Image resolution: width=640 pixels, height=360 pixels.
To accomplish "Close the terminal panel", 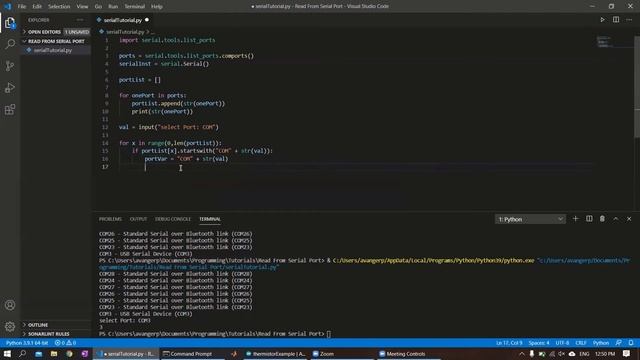I will pos(629,219).
